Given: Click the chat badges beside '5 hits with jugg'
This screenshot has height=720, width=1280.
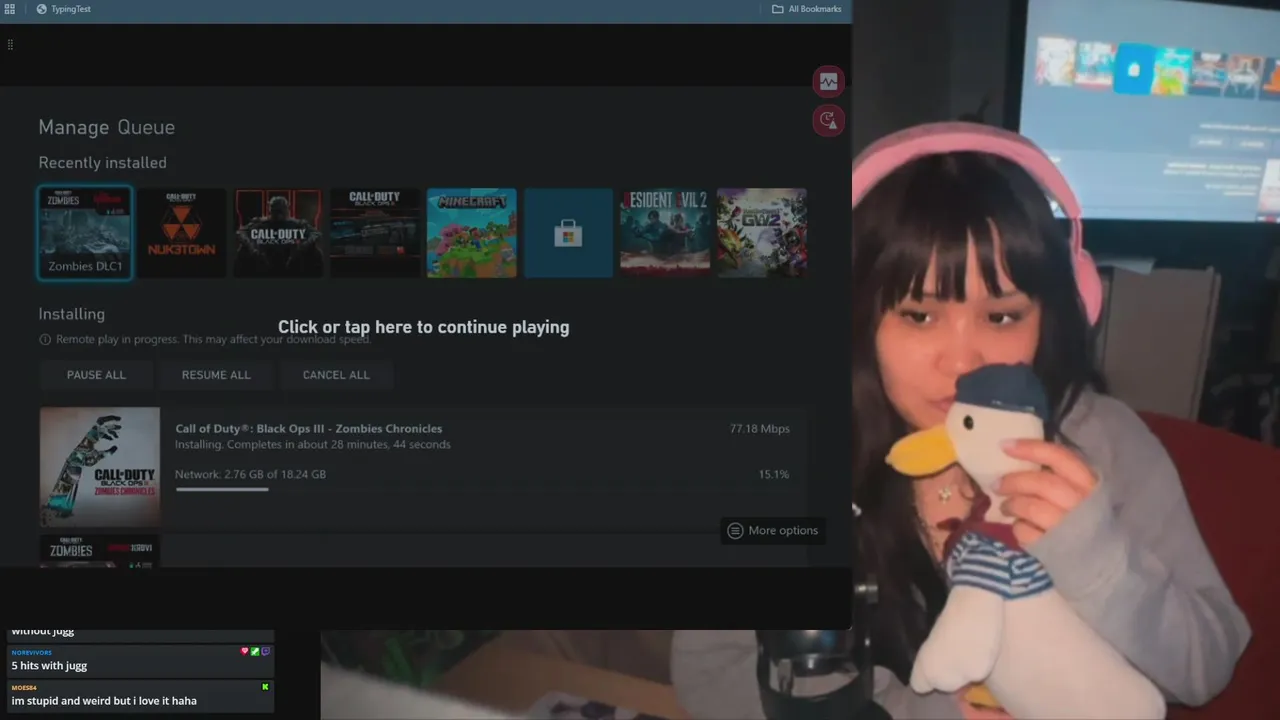Looking at the screenshot, I should point(255,651).
